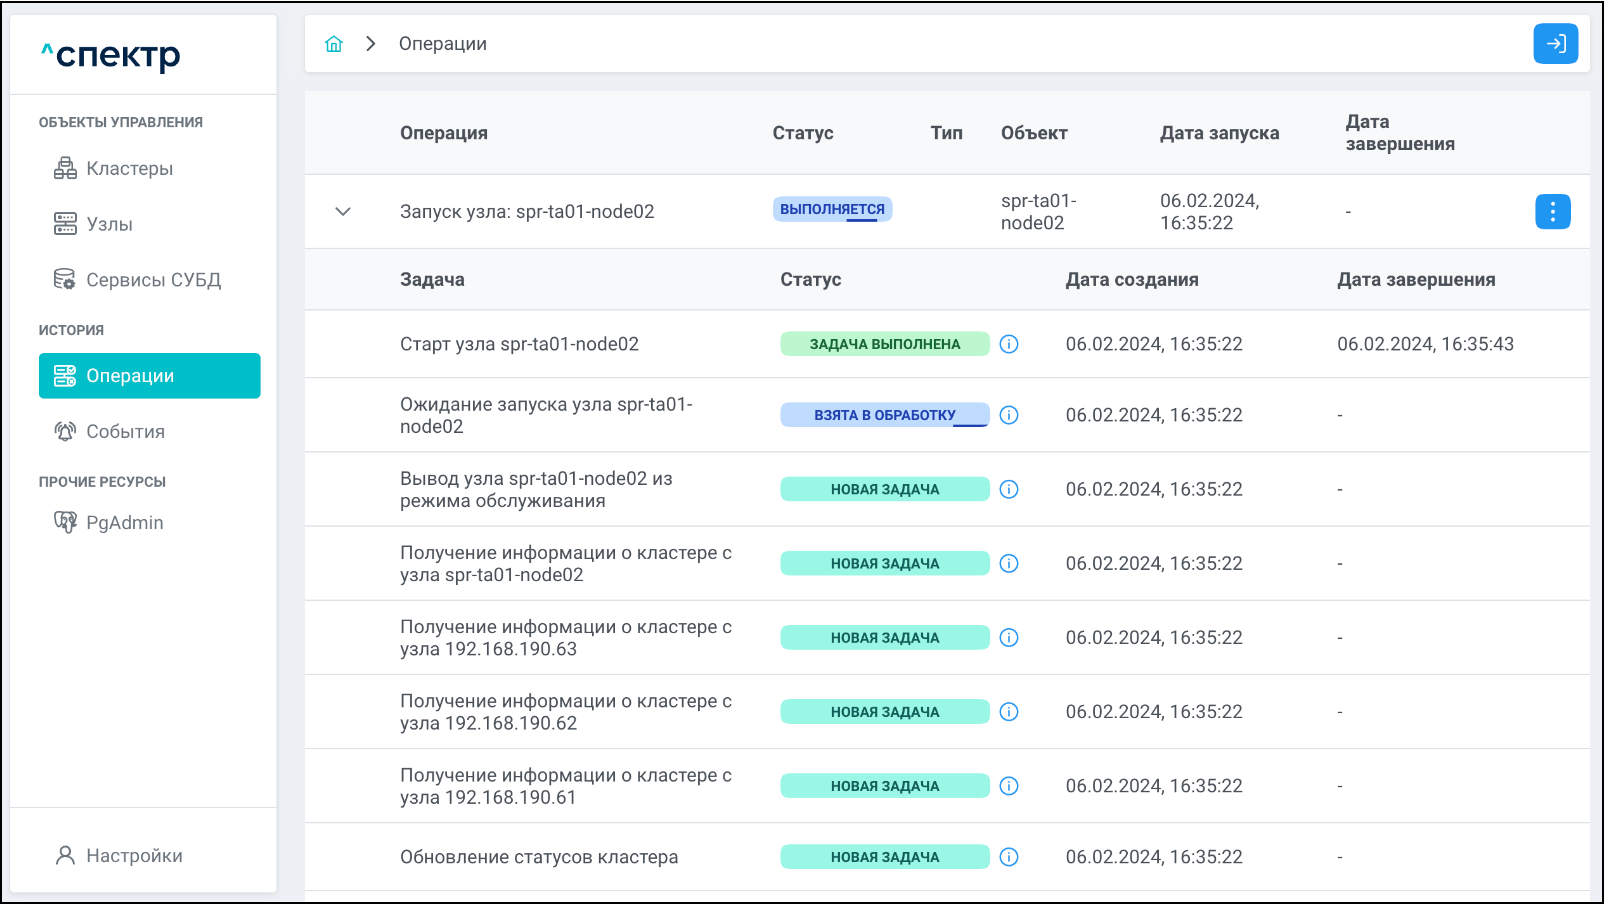
Task: Click info icon for 'Обновление статусов кластера' task
Action: click(x=1009, y=857)
